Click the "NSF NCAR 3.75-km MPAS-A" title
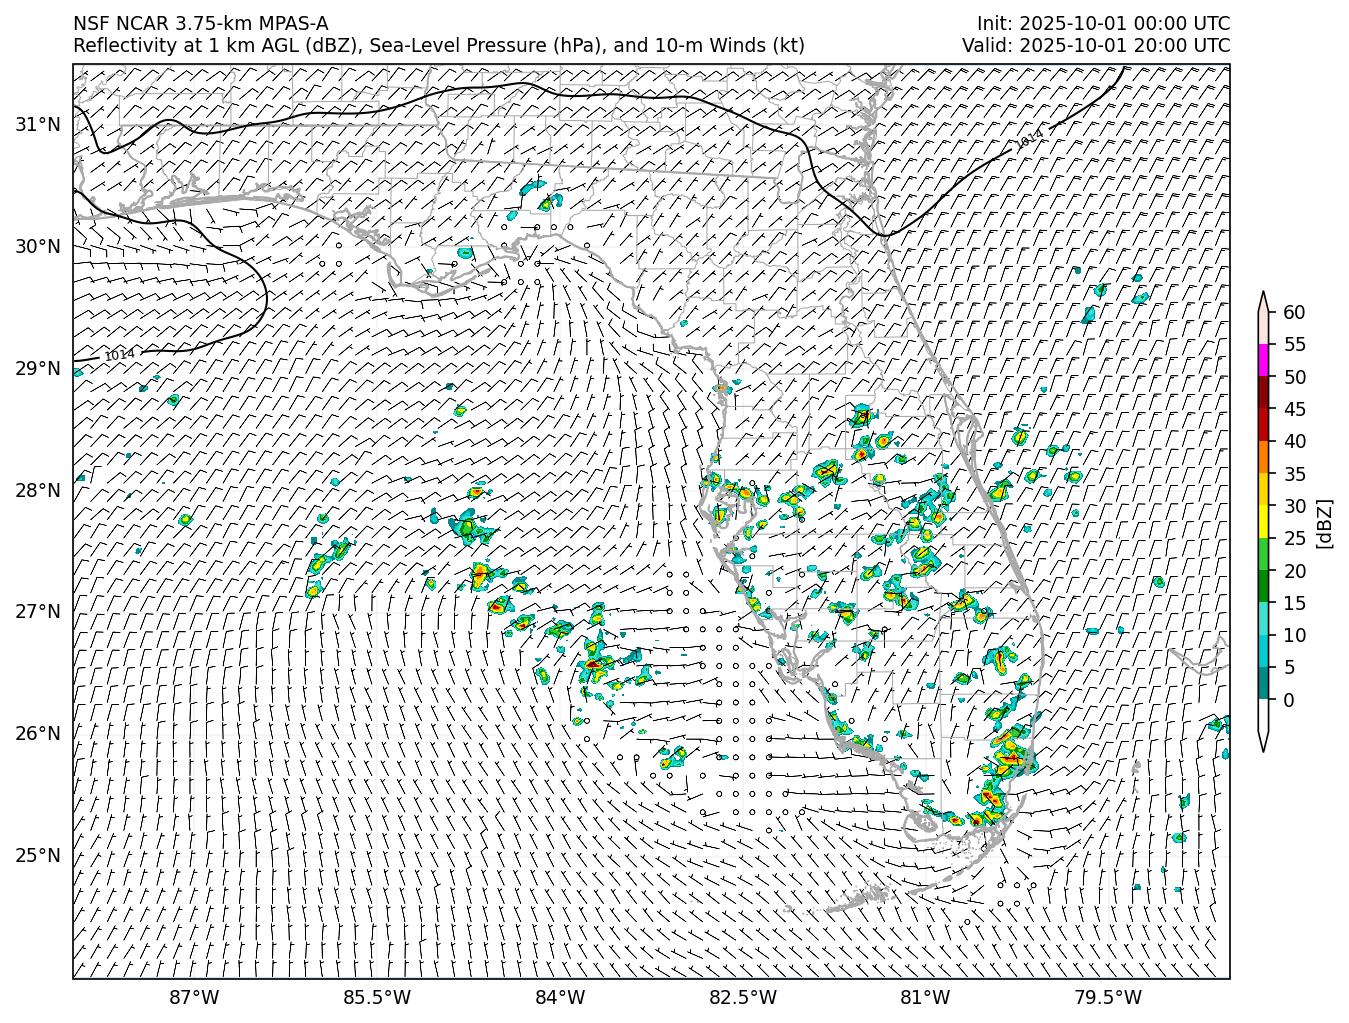Viewport: 1349px width, 1023px height. (200, 24)
